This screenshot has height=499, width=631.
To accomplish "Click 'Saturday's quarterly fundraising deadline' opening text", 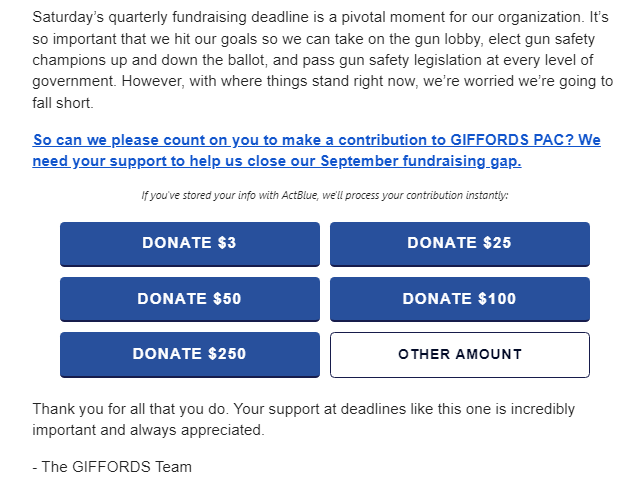I will click(162, 18).
